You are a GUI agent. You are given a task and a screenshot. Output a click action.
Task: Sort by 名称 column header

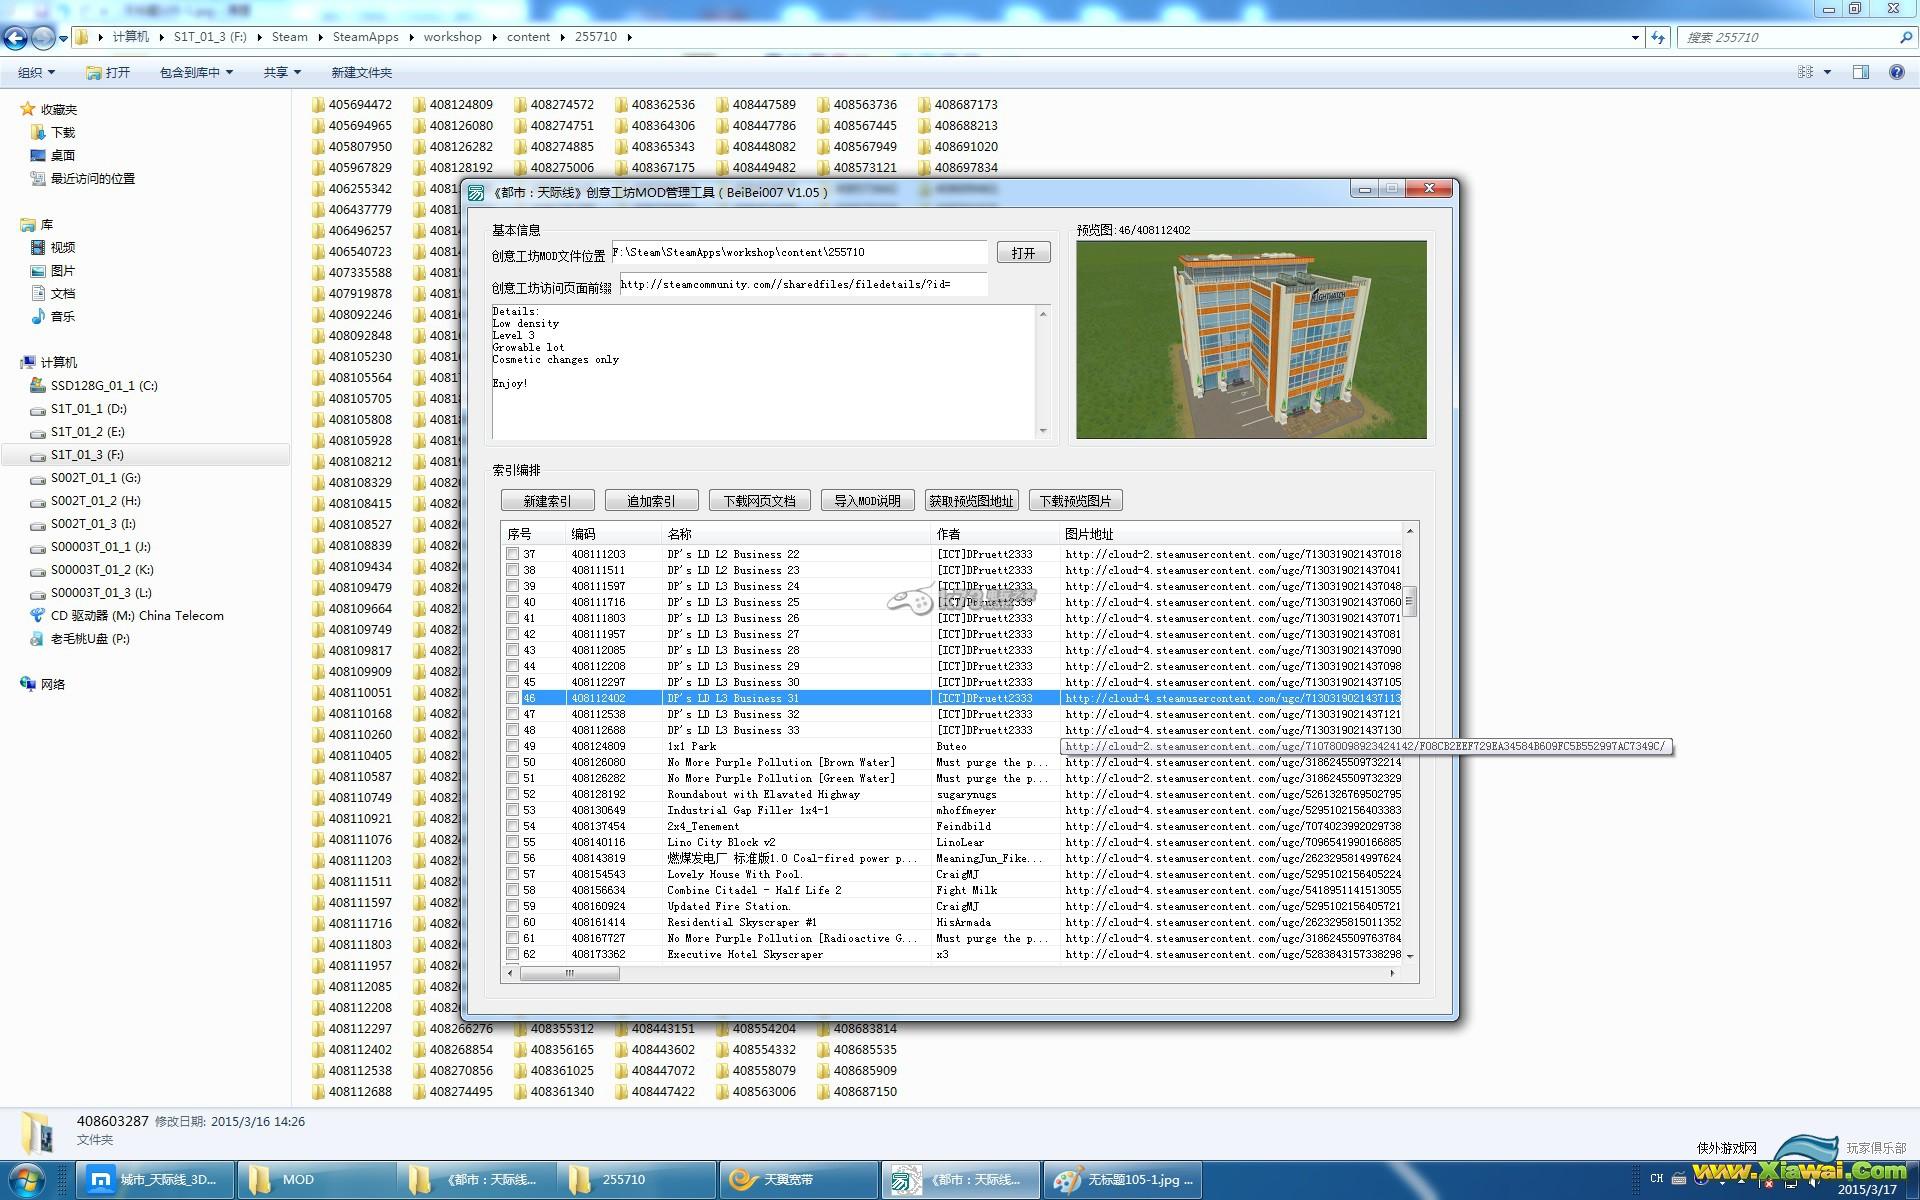796,534
